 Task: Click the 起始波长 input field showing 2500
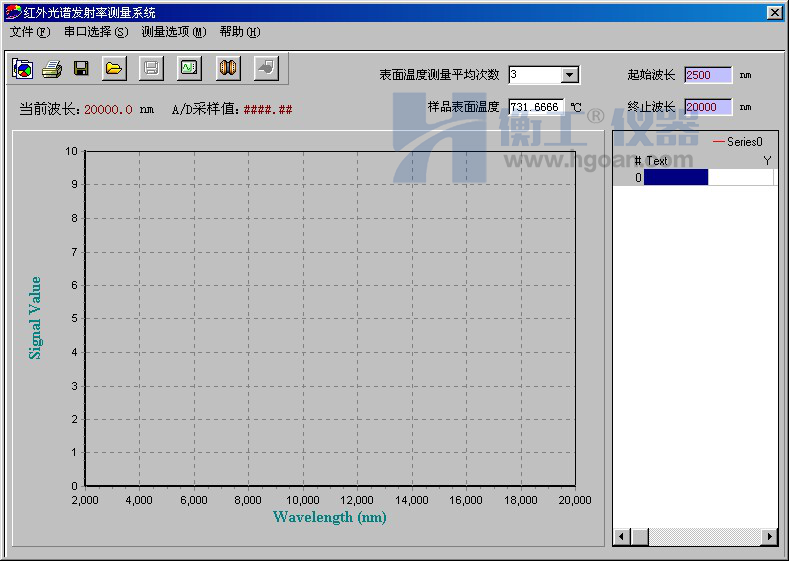pyautogui.click(x=707, y=75)
